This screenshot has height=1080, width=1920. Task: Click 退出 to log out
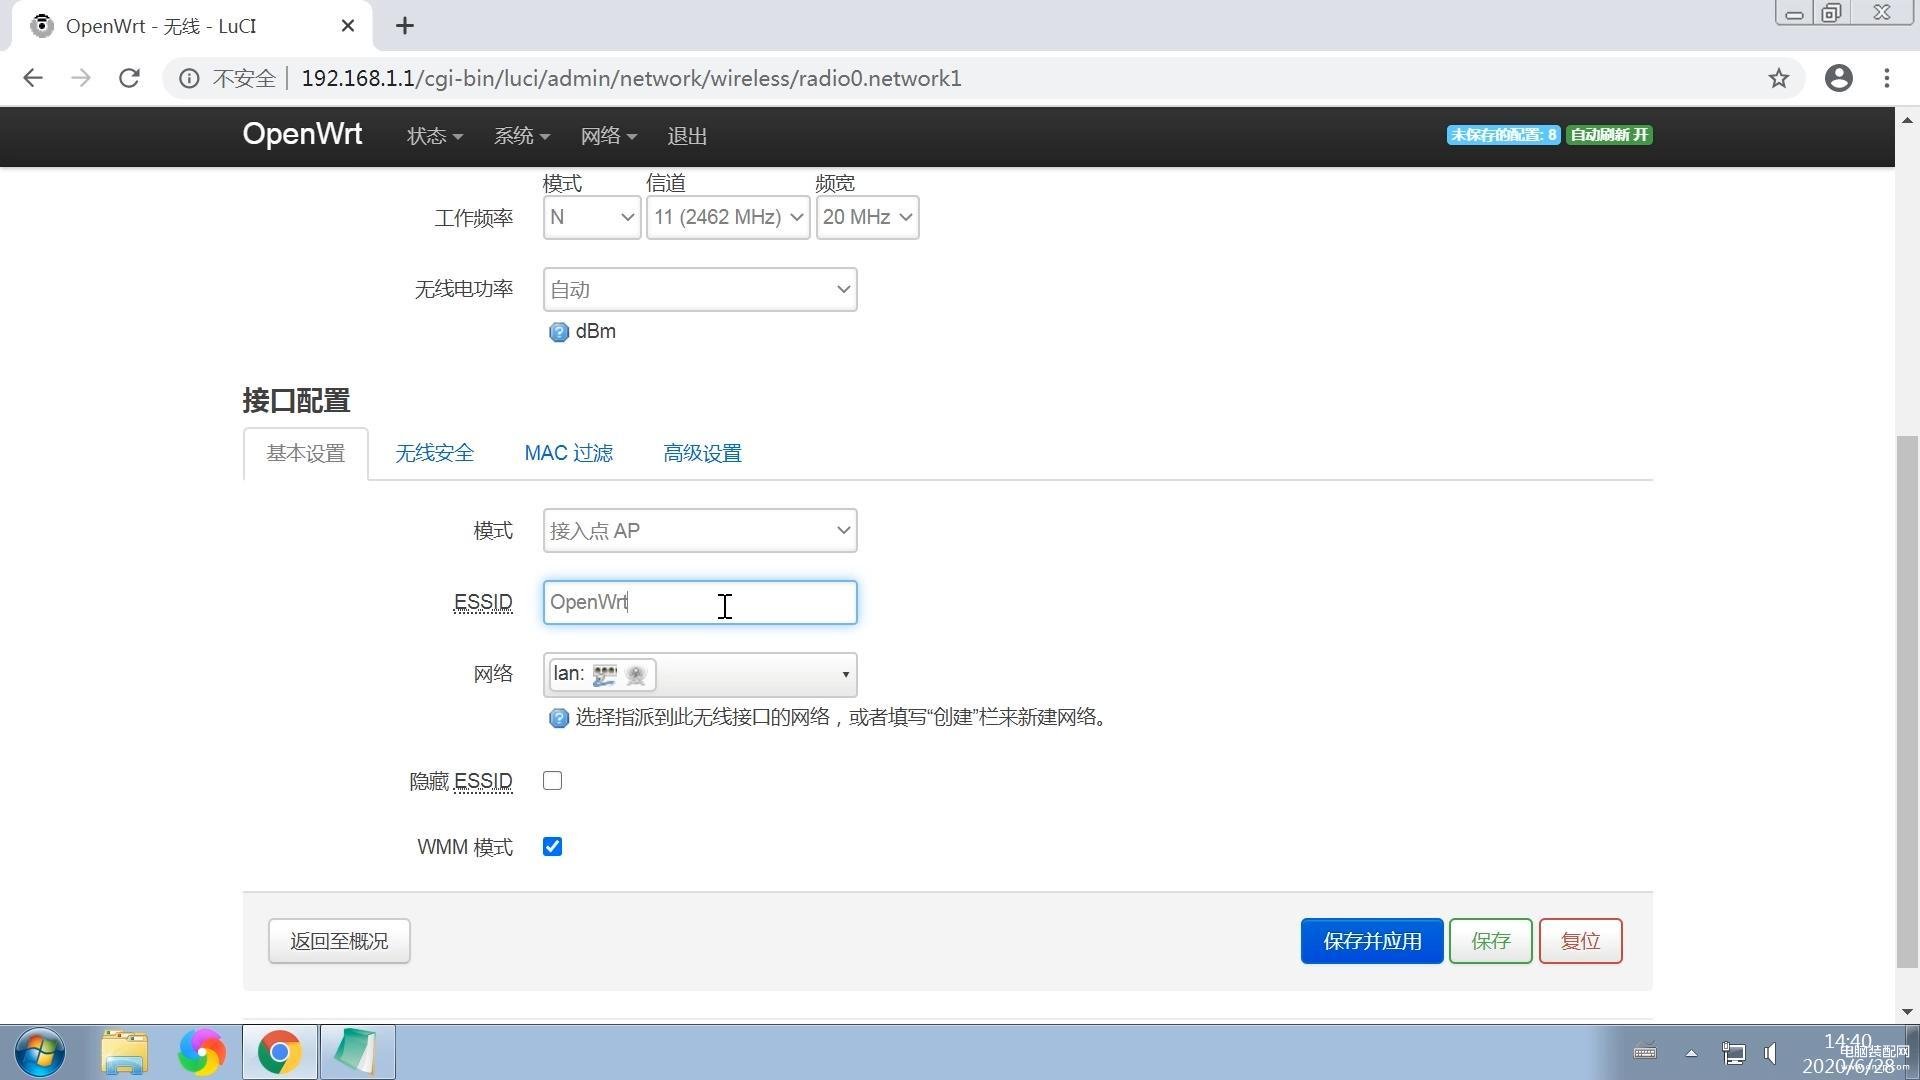tap(687, 136)
